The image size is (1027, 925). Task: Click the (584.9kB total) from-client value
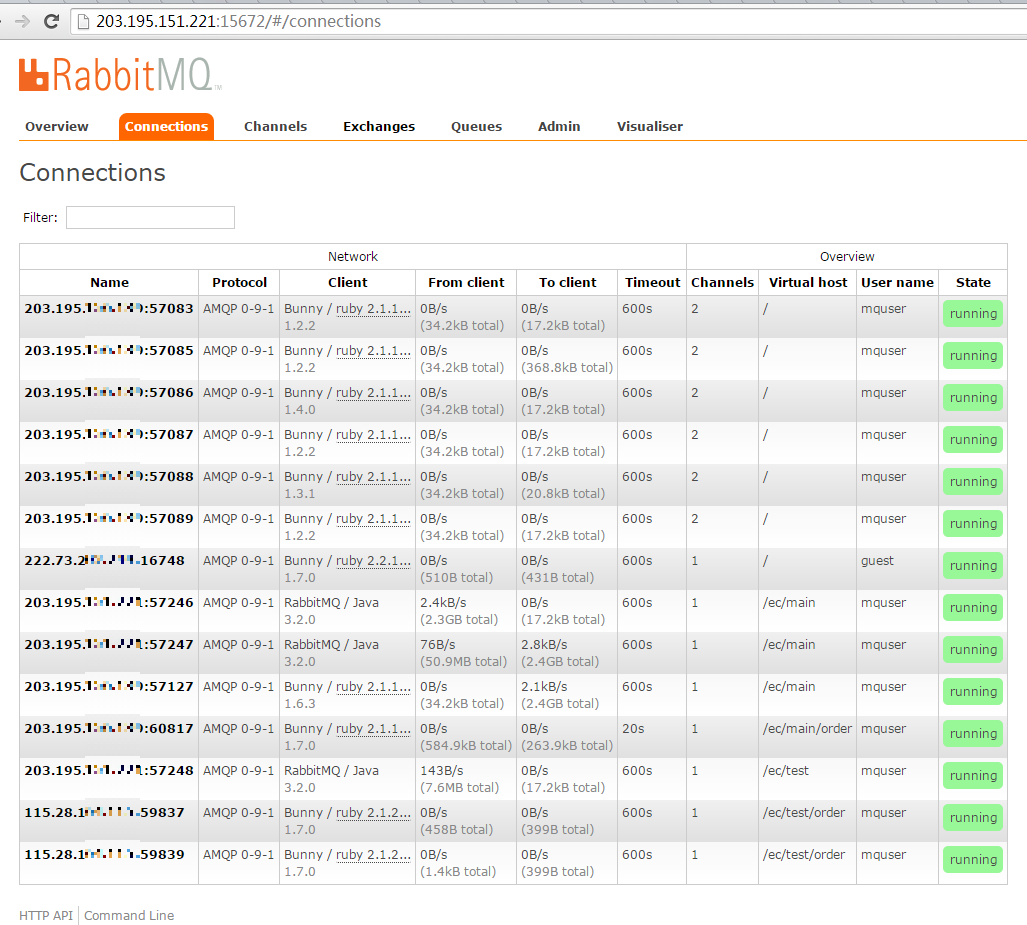[x=466, y=745]
